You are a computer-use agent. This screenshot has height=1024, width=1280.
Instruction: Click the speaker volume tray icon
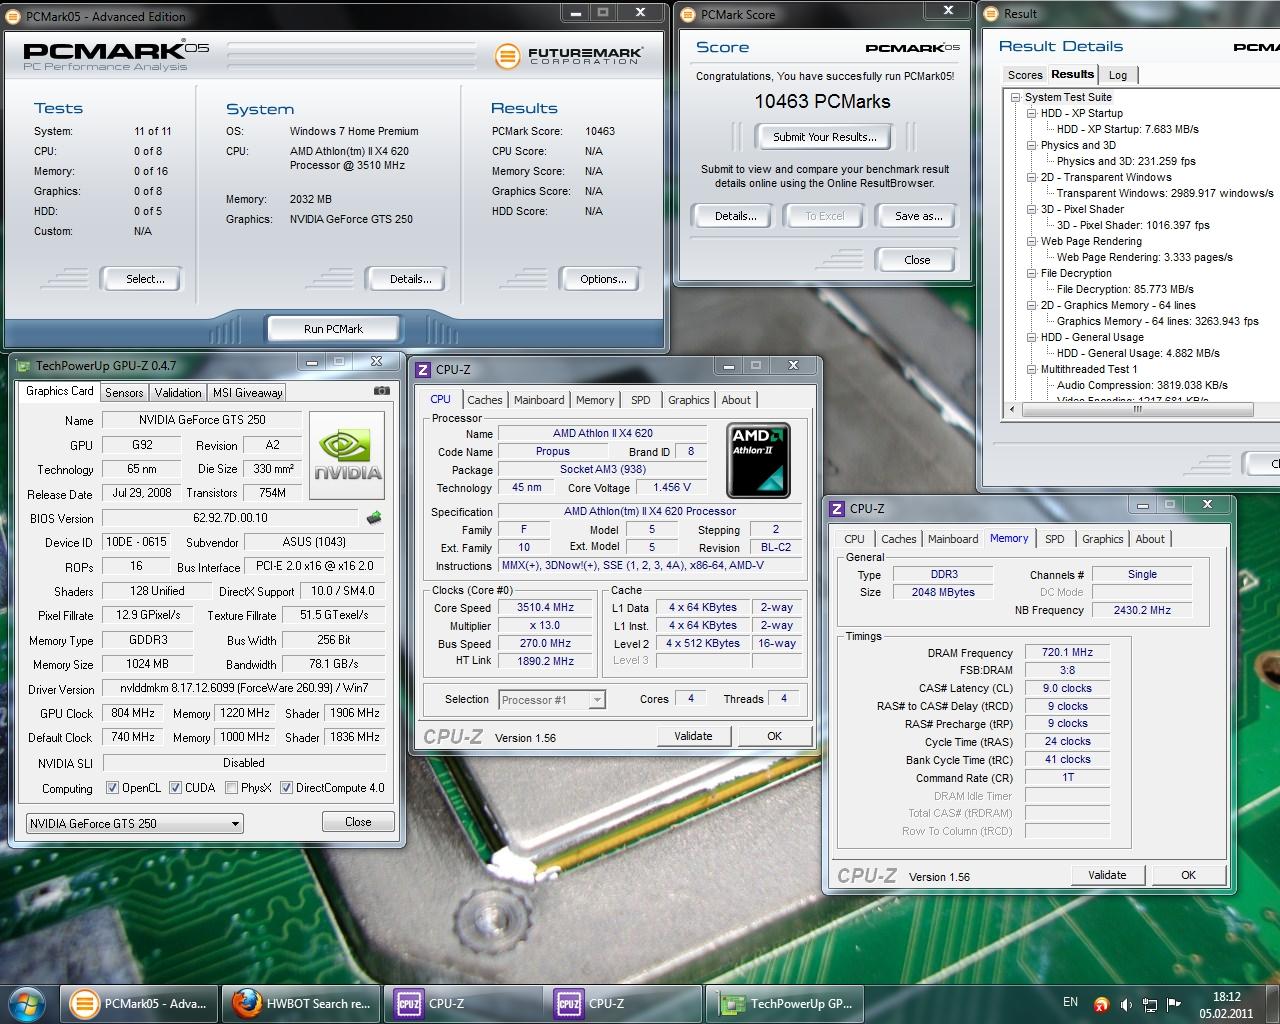1125,1004
